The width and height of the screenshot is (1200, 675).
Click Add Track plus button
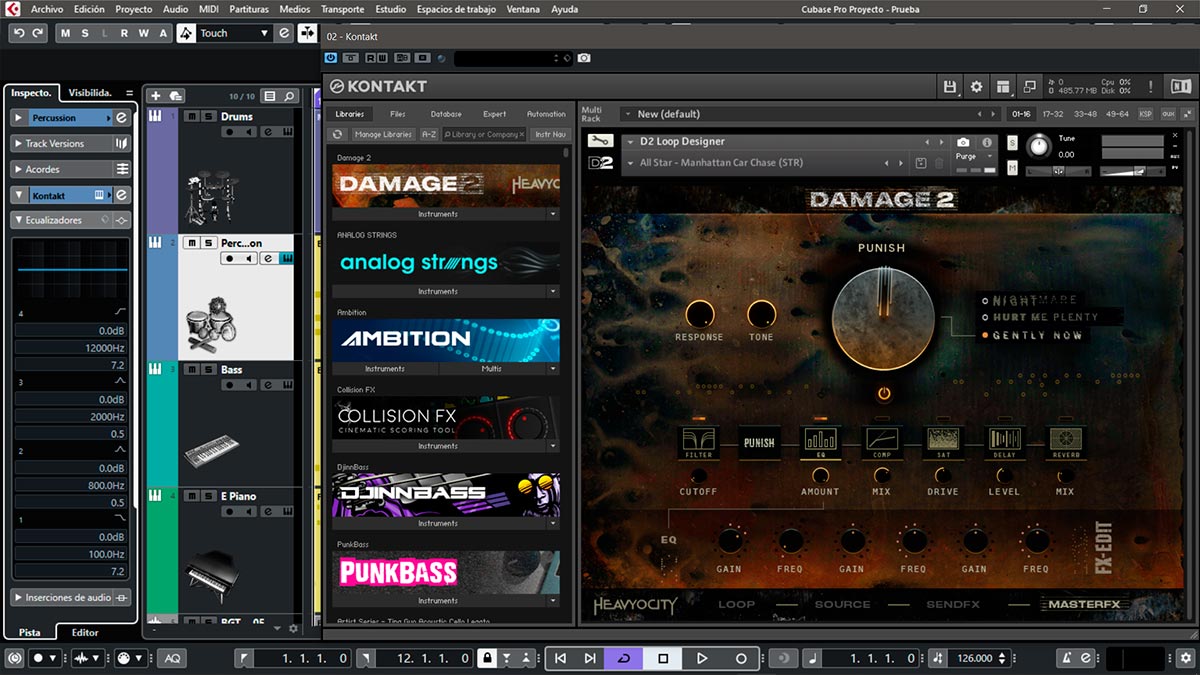(155, 96)
